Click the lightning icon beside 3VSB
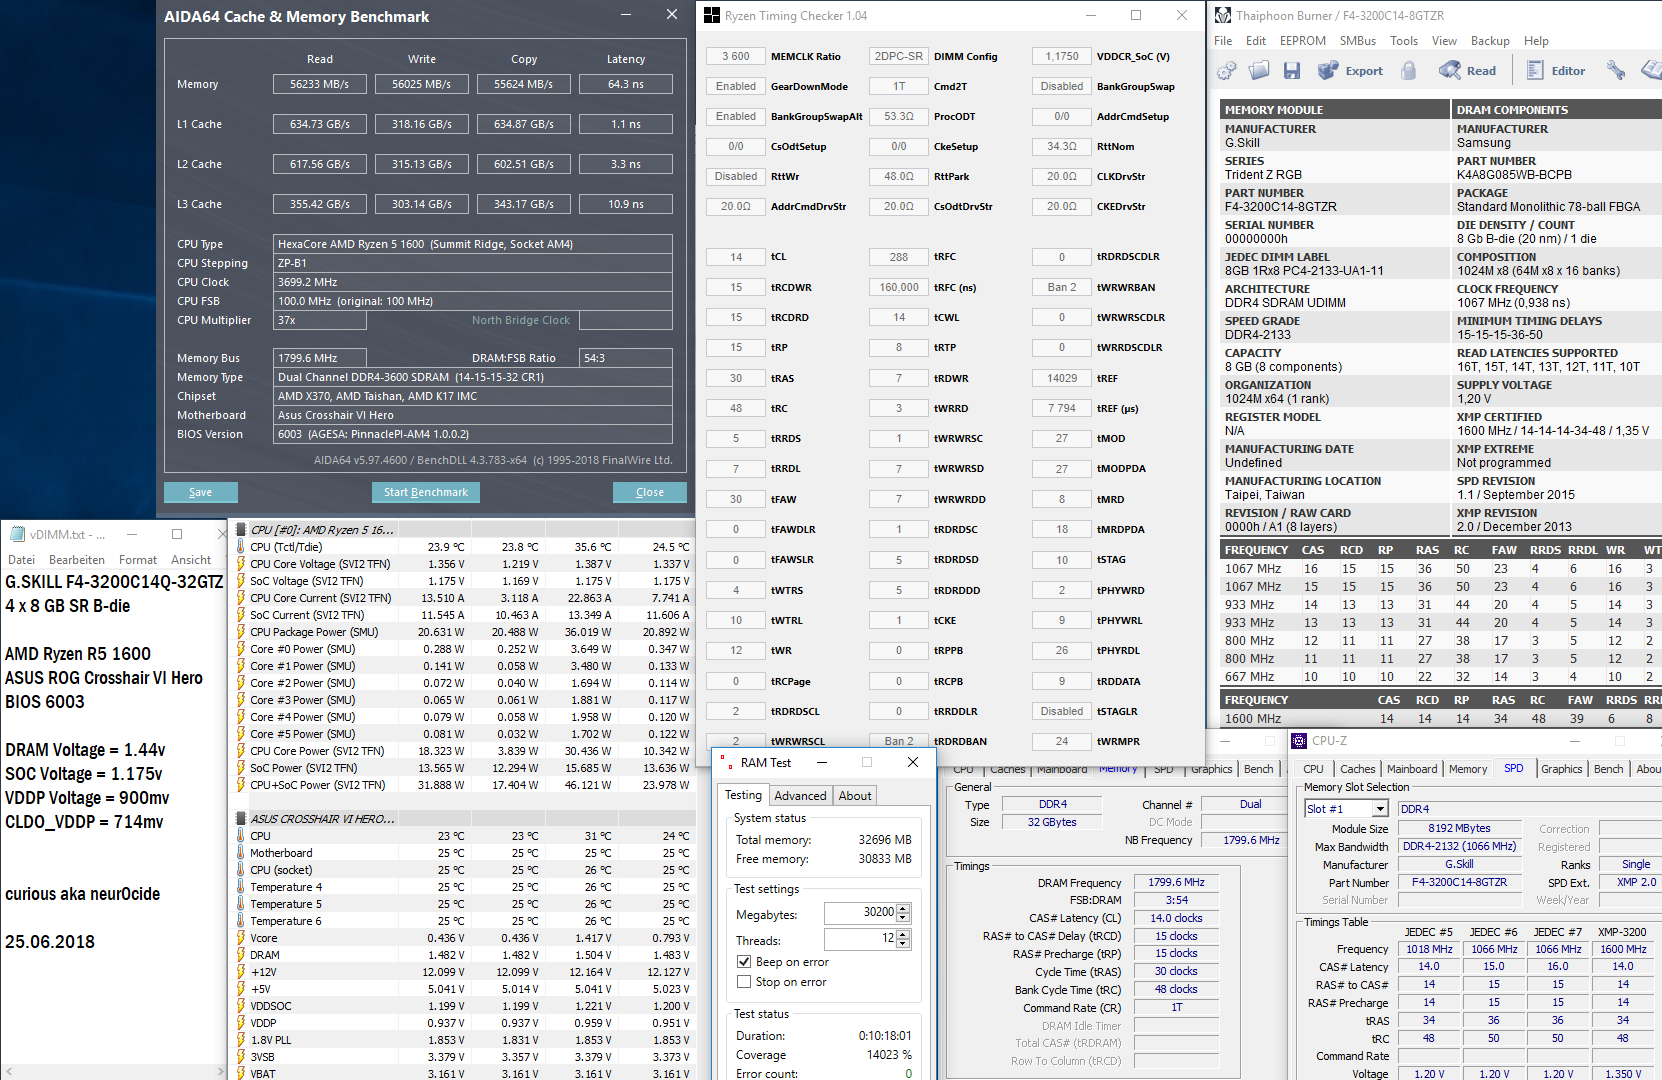 (241, 1057)
